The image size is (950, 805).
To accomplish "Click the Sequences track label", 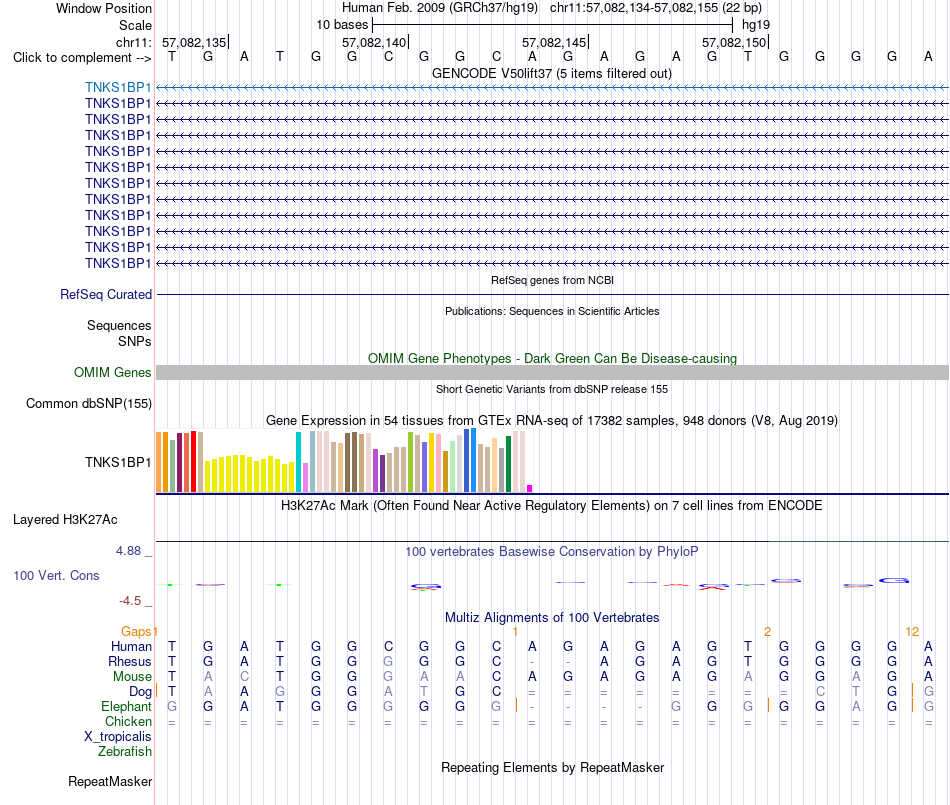I will coord(119,325).
